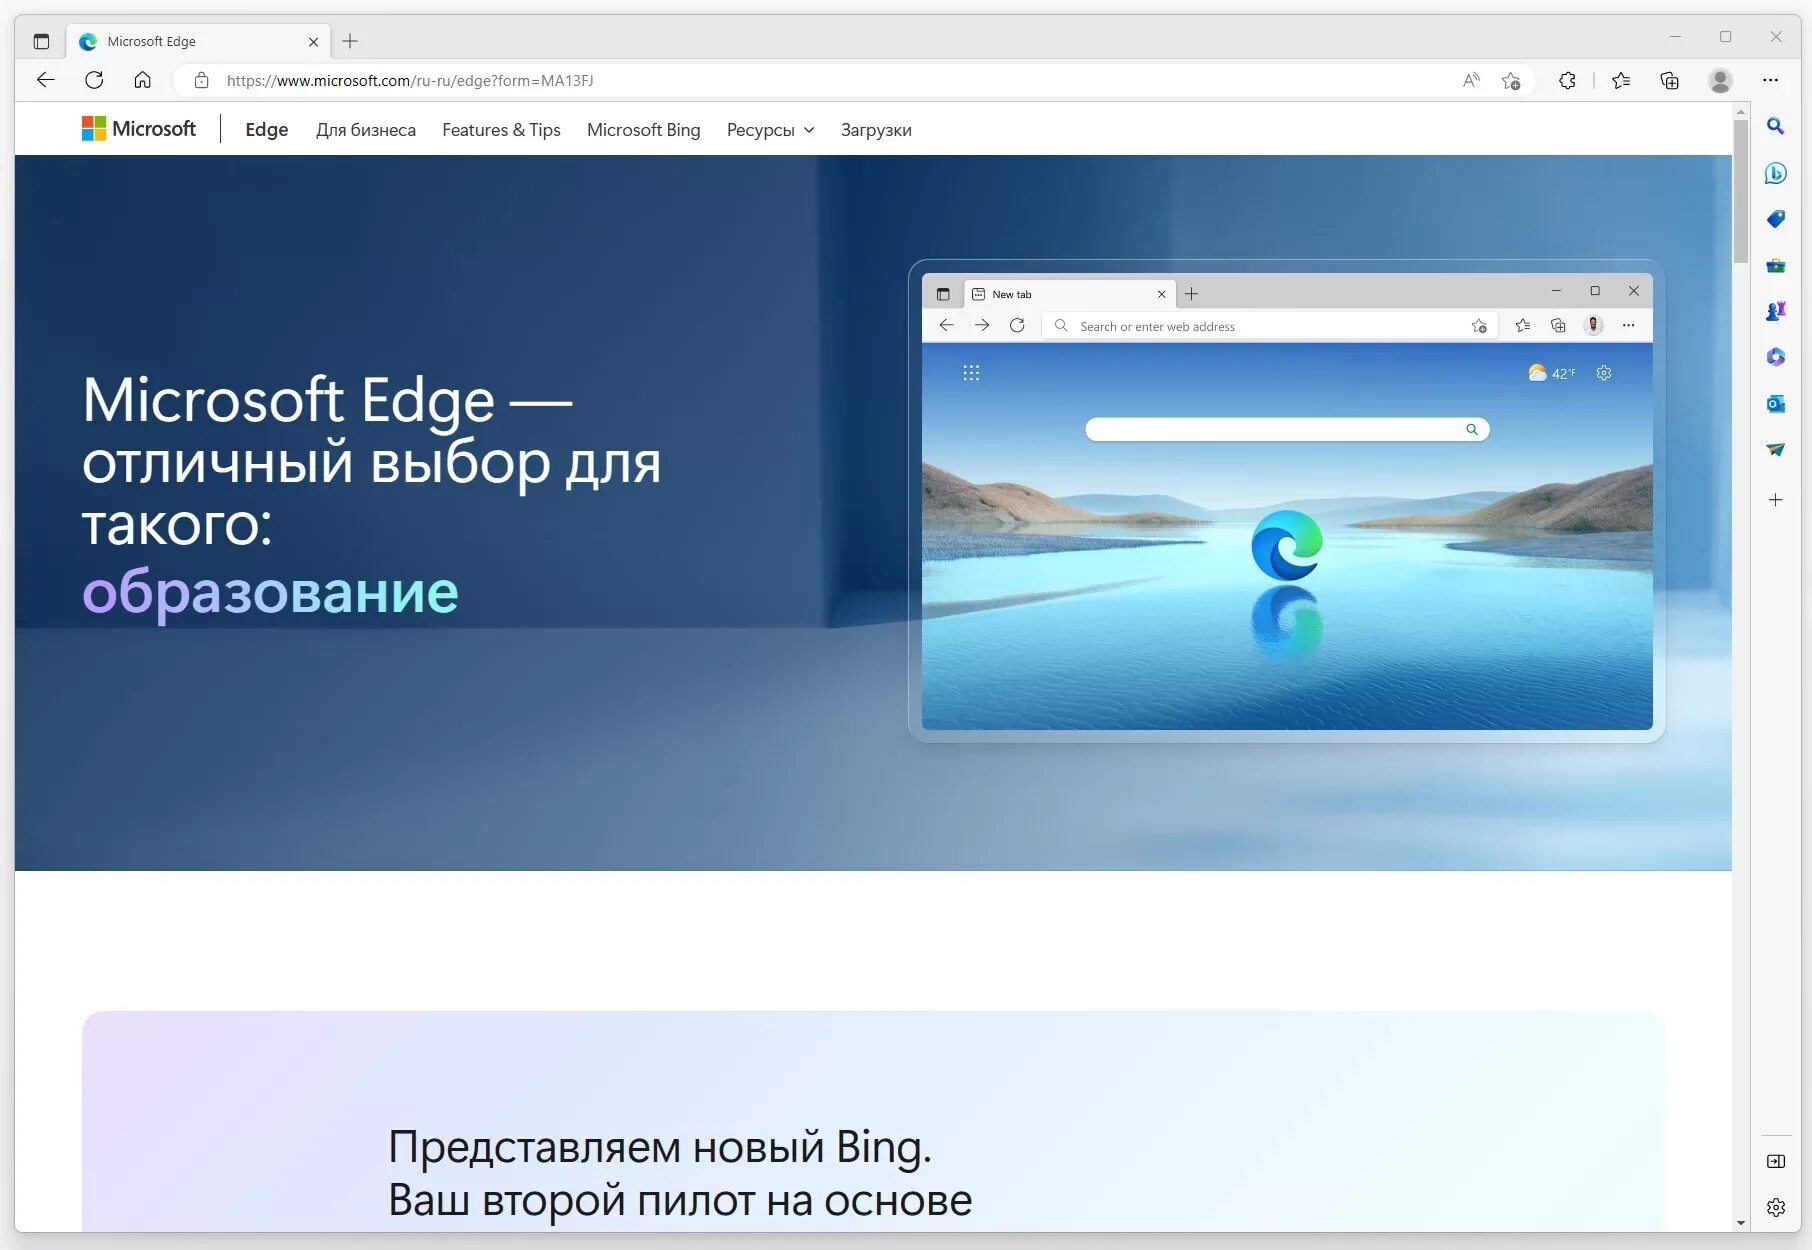Open the Edge navigation link
This screenshot has width=1812, height=1250.
tap(266, 130)
